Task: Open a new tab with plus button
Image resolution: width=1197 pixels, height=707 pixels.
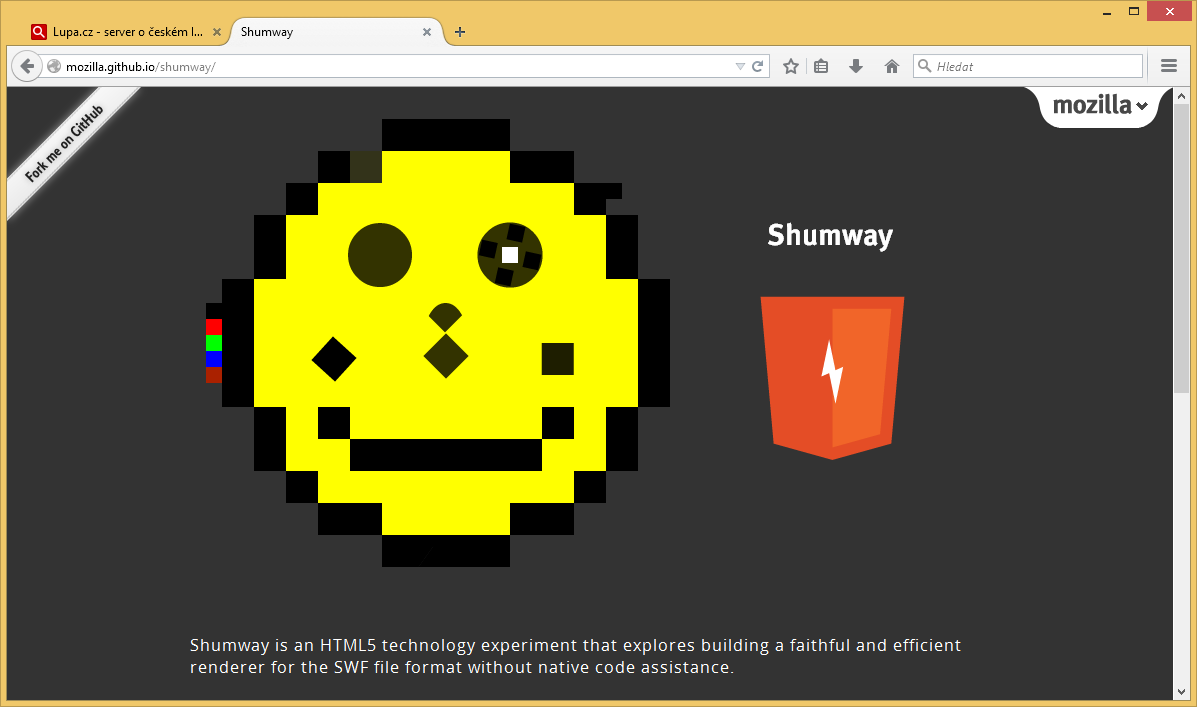Action: 460,32
